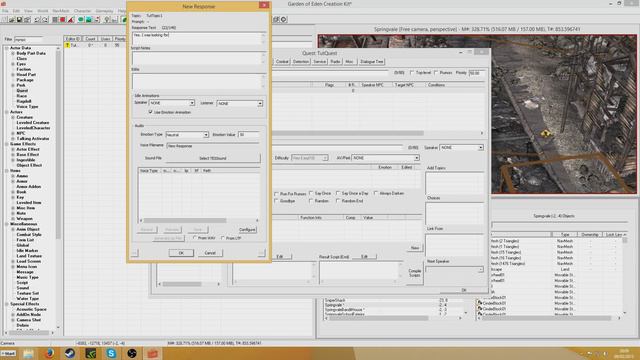Enable the Rumors checkbox in Quest window

(436, 73)
